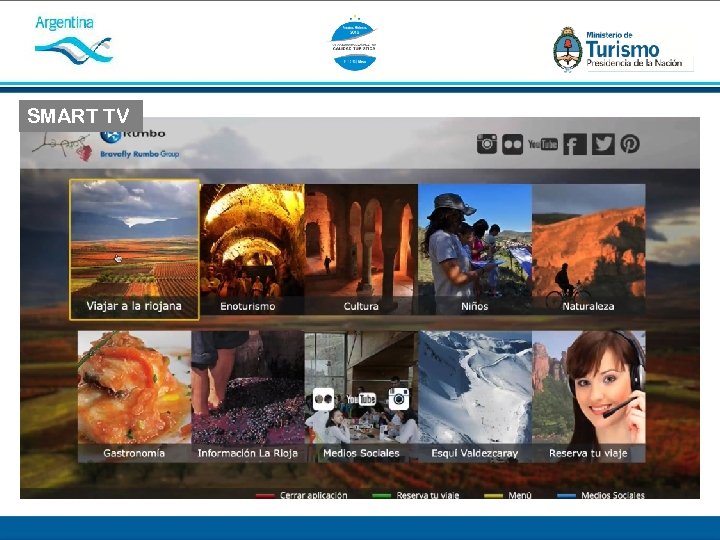This screenshot has width=720, height=540.
Task: Open the Gastronomía tile
Action: (134, 396)
